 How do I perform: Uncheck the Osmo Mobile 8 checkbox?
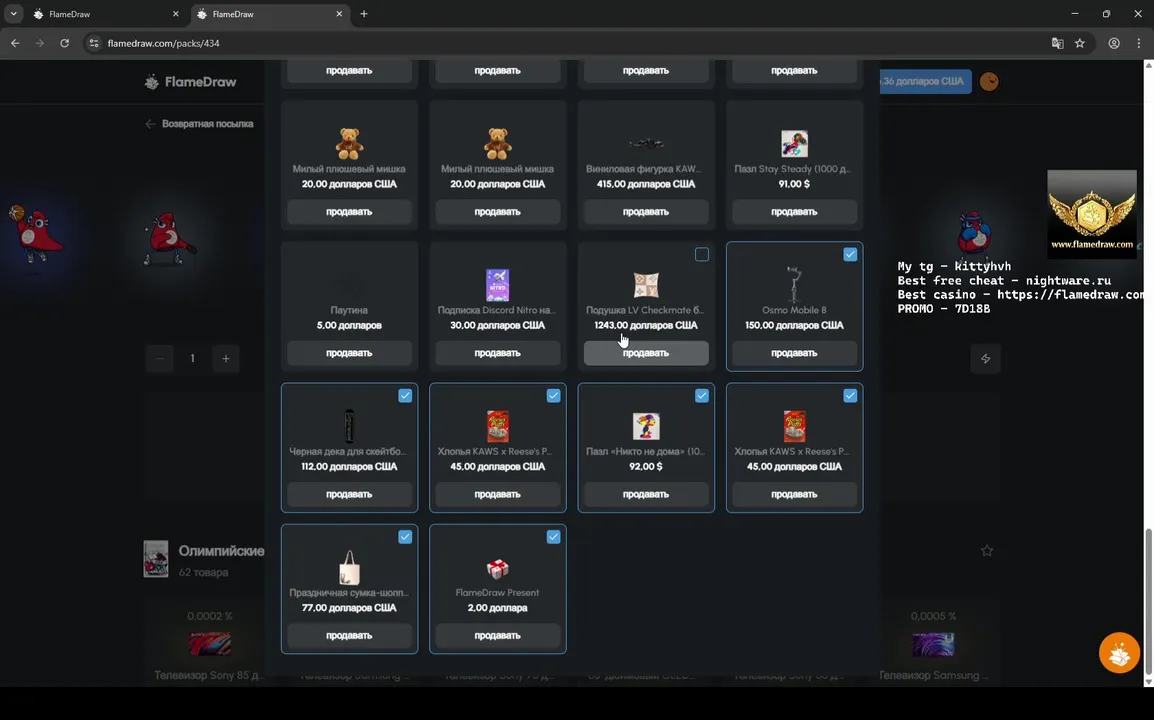[x=850, y=254]
